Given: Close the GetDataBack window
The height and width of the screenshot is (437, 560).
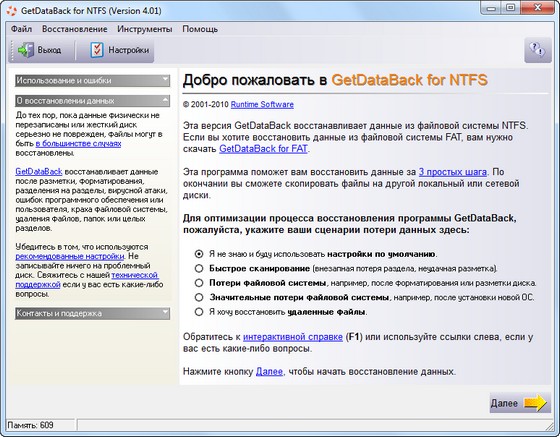Looking at the screenshot, I should 538,8.
